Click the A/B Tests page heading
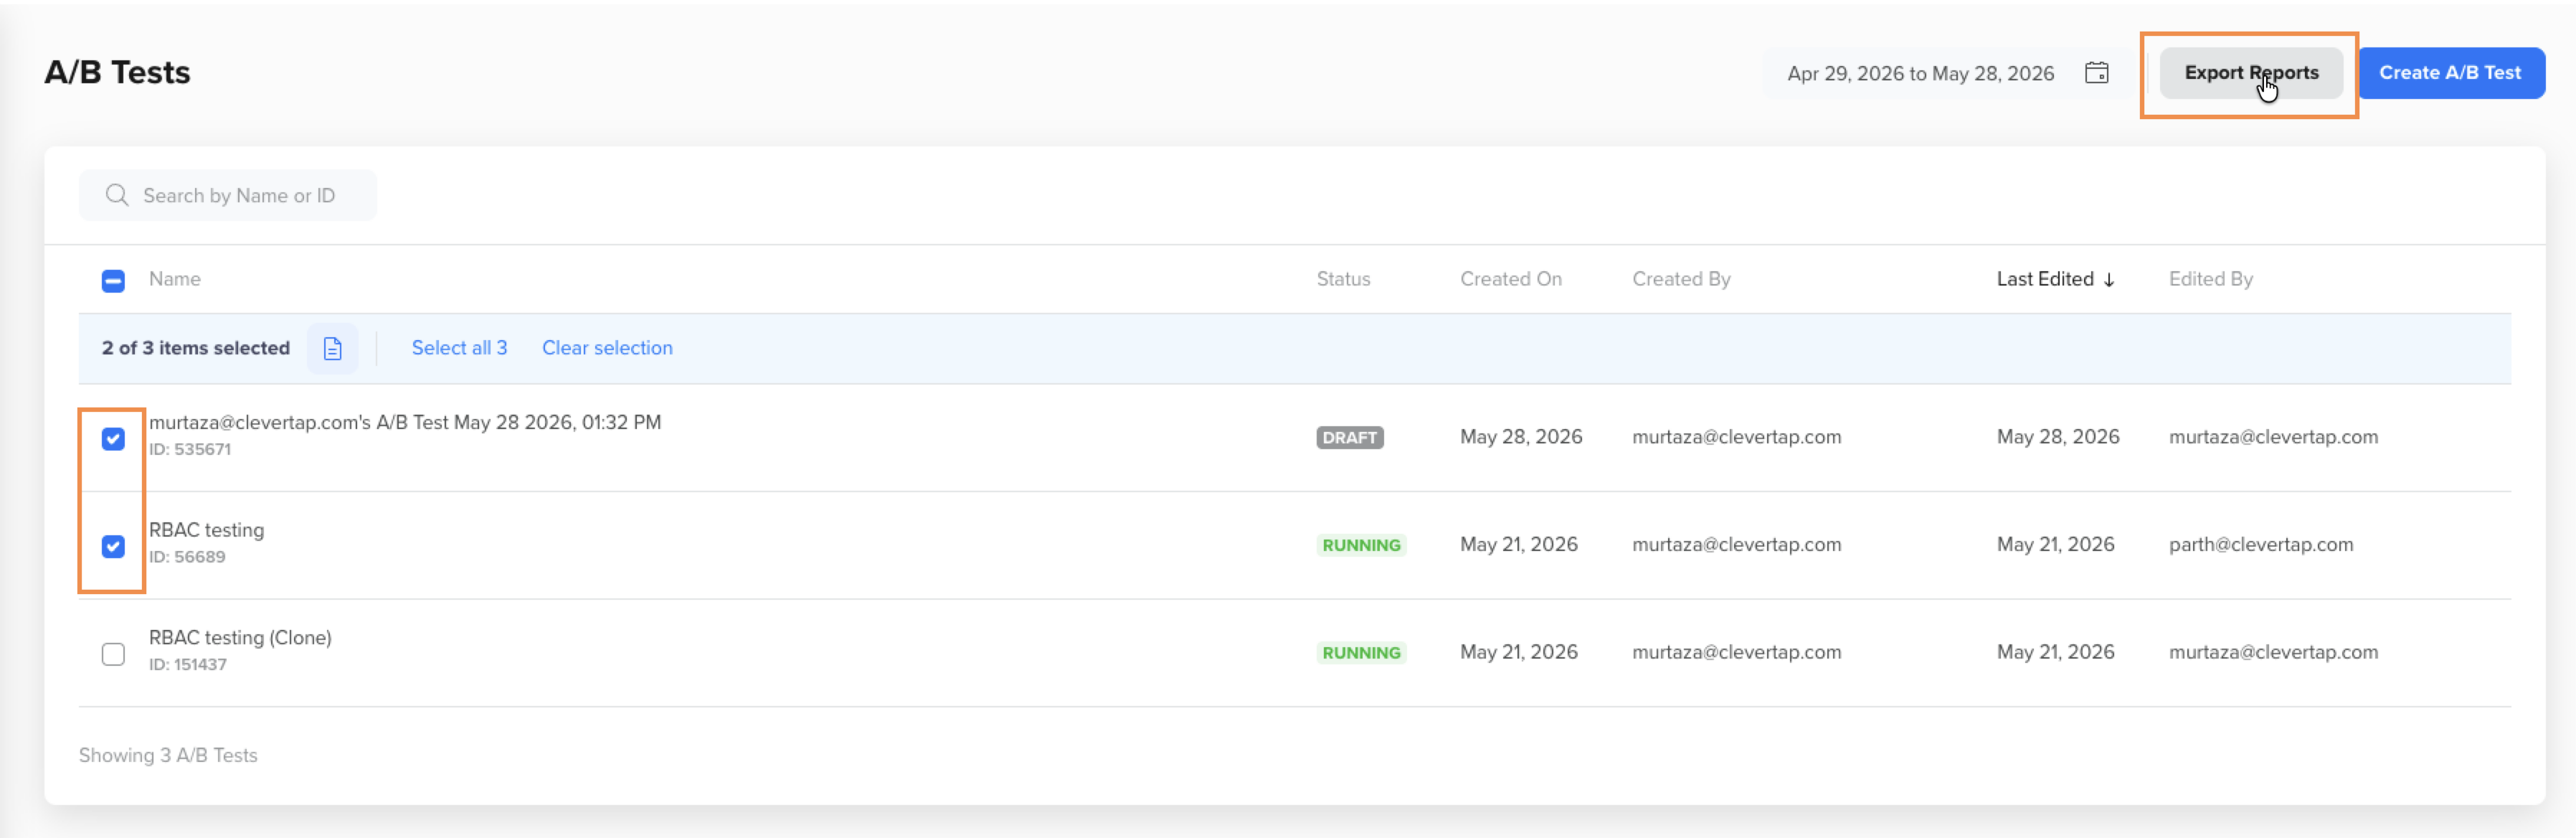 click(117, 72)
